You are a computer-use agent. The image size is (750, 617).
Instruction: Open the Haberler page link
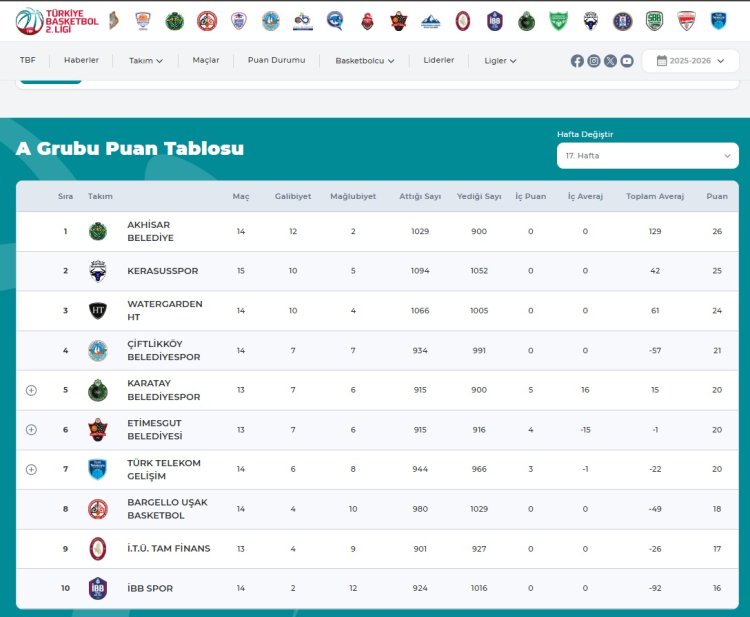81,61
